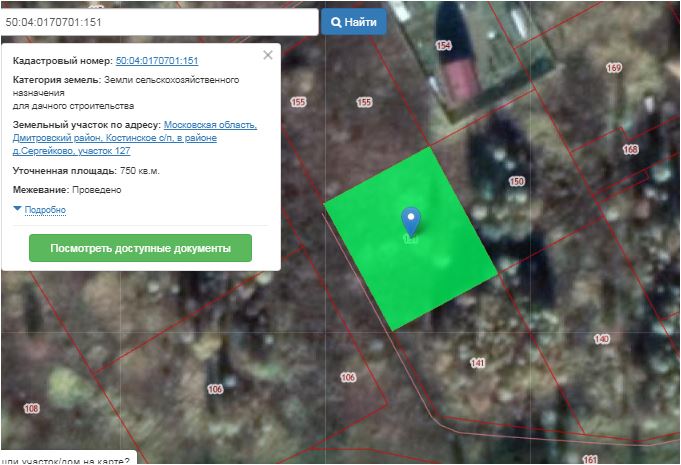Click the magnifier icon in the Найти button
The image size is (681, 465).
pyautogui.click(x=335, y=21)
